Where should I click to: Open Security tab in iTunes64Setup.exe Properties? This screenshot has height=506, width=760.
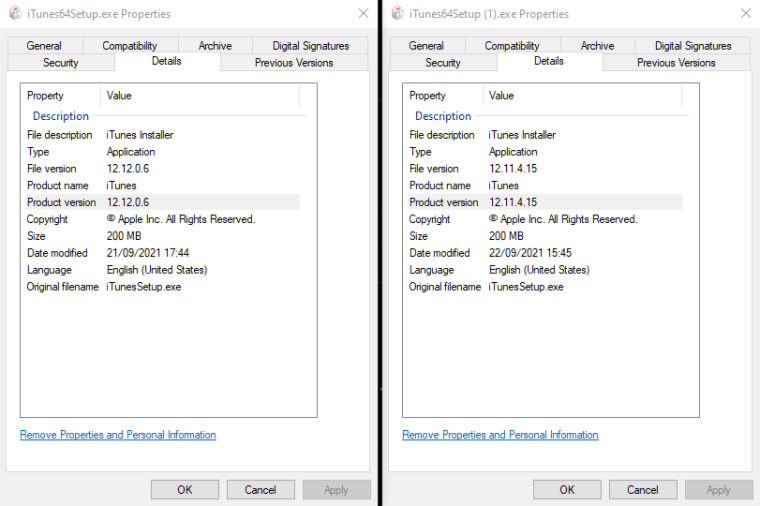pos(61,63)
